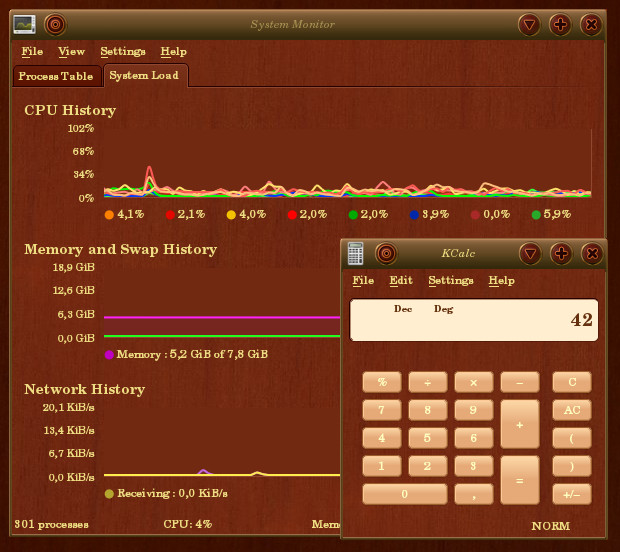Click the CPU History graph area

click(348, 163)
